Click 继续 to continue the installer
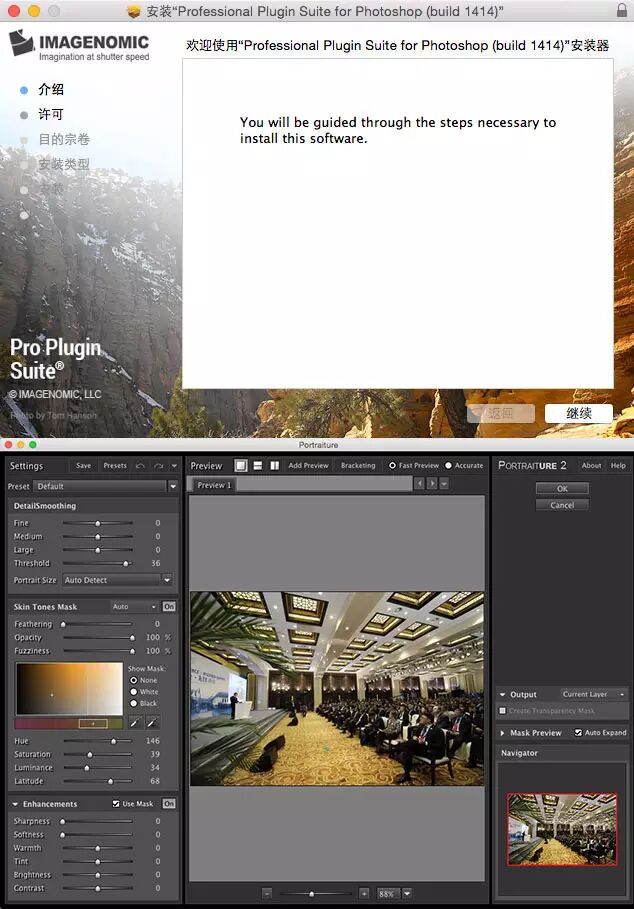The height and width of the screenshot is (909, 634). 578,413
